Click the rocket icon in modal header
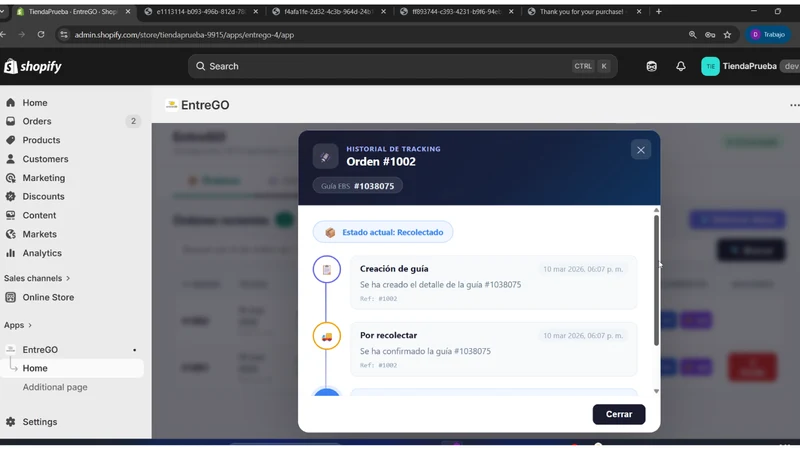The width and height of the screenshot is (800, 450). coord(326,157)
